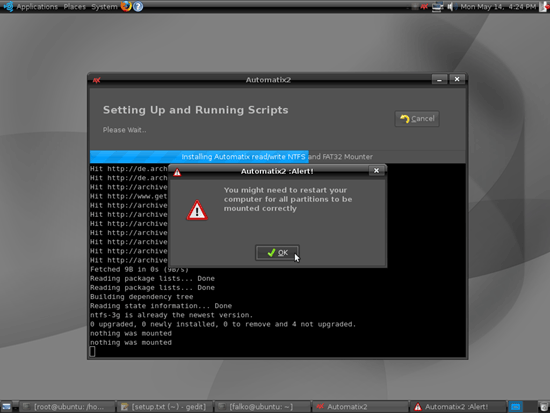Click the 'Setting Up and Running Scripts' heading
This screenshot has width=550, height=413.
(x=195, y=110)
